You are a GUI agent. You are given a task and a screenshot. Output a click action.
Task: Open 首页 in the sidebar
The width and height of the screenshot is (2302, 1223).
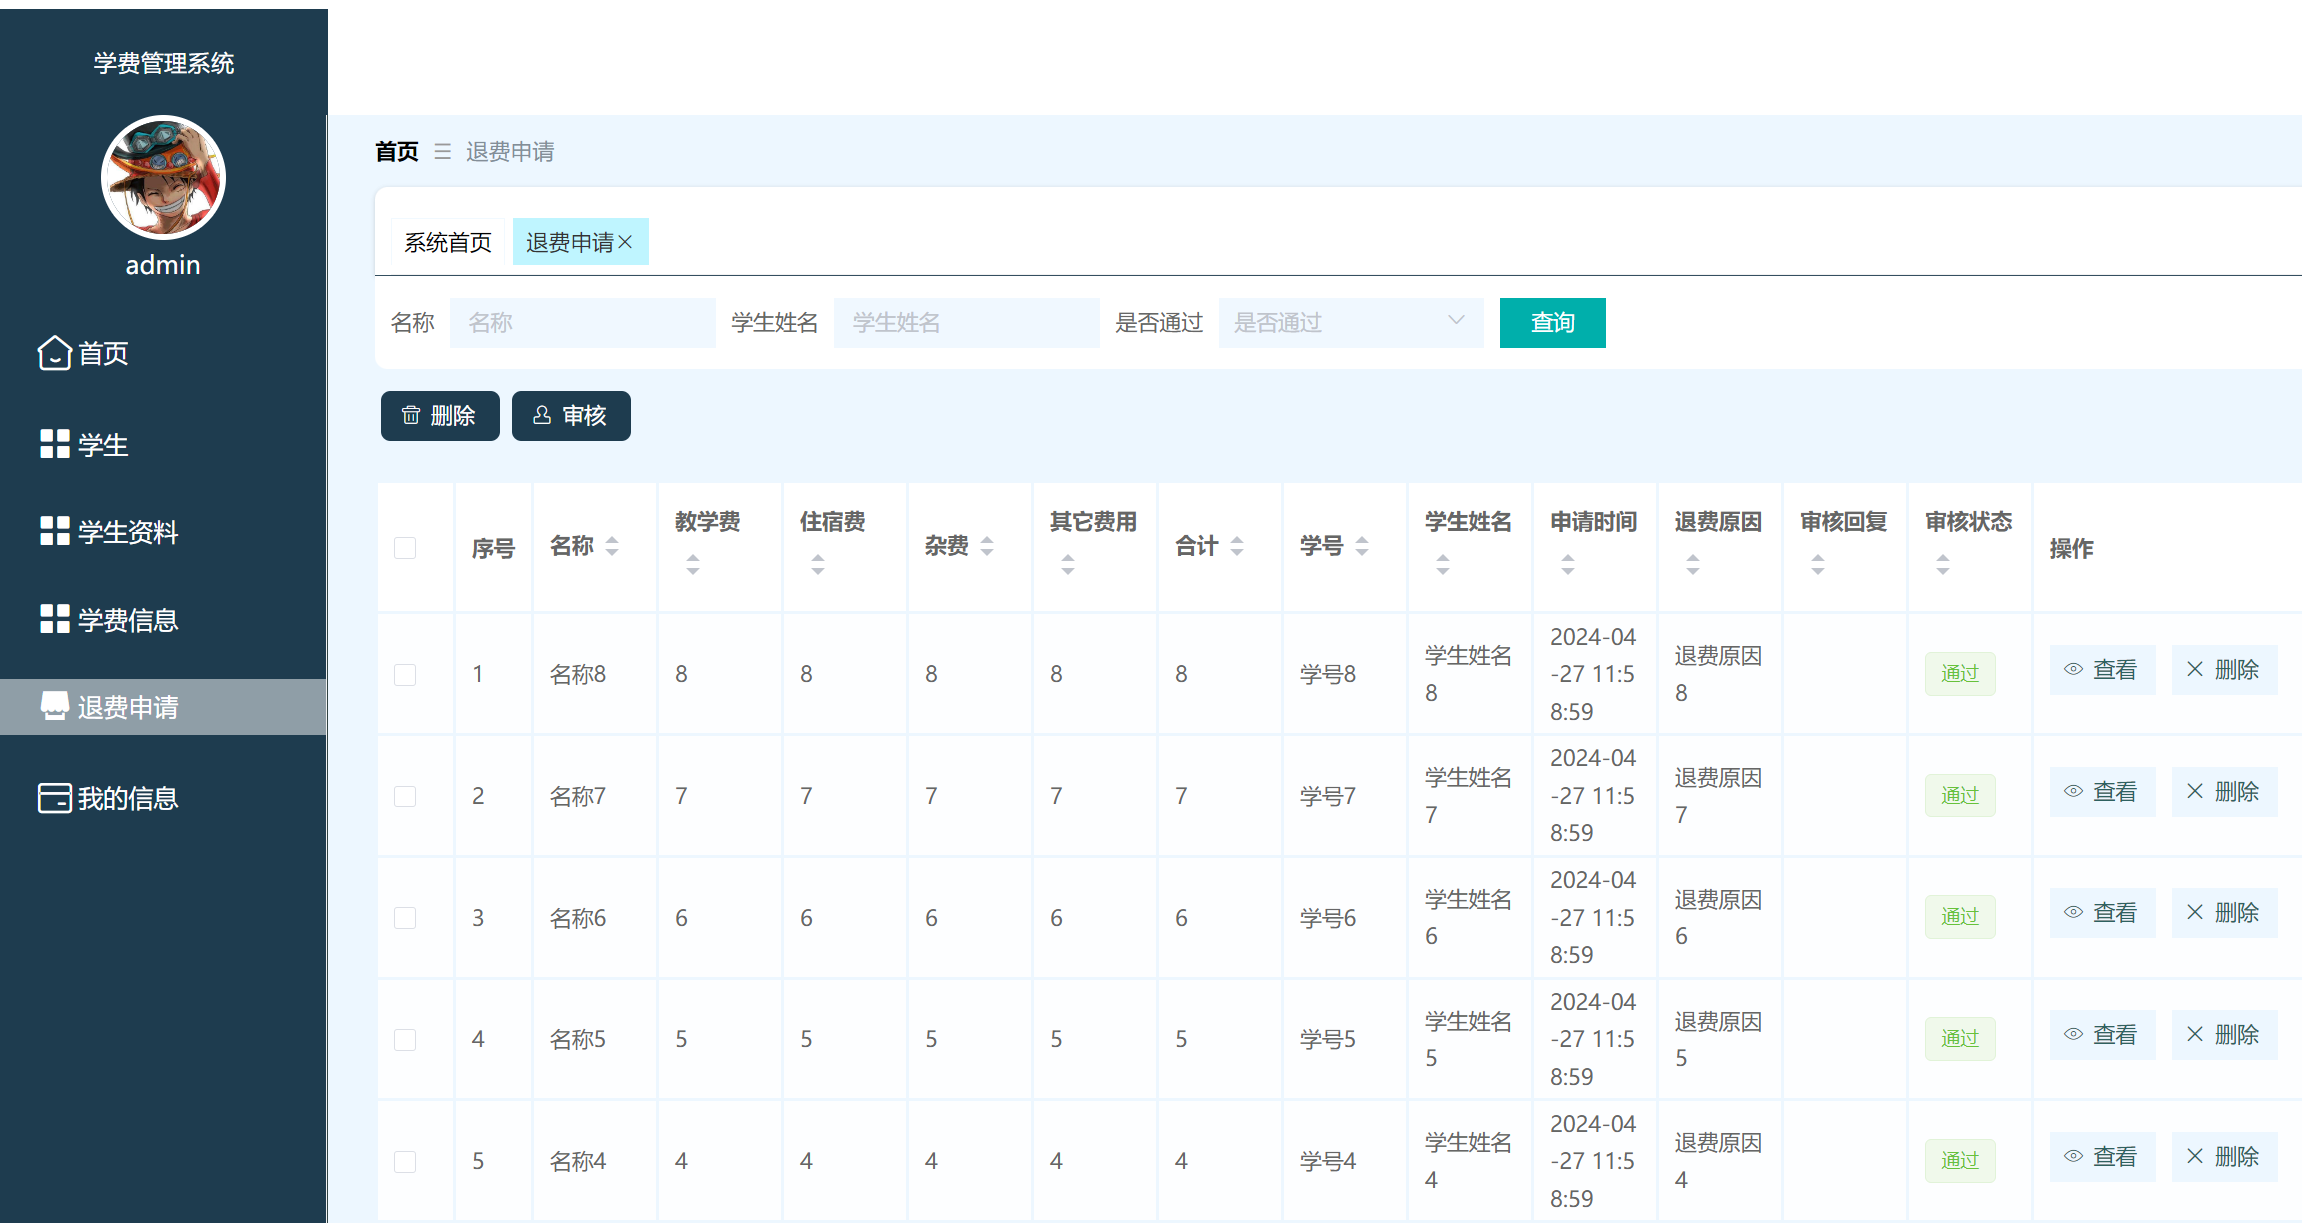[x=163, y=353]
